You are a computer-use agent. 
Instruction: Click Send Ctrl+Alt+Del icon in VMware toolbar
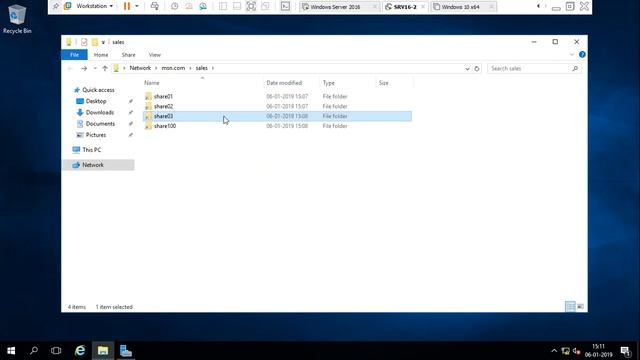155,6
